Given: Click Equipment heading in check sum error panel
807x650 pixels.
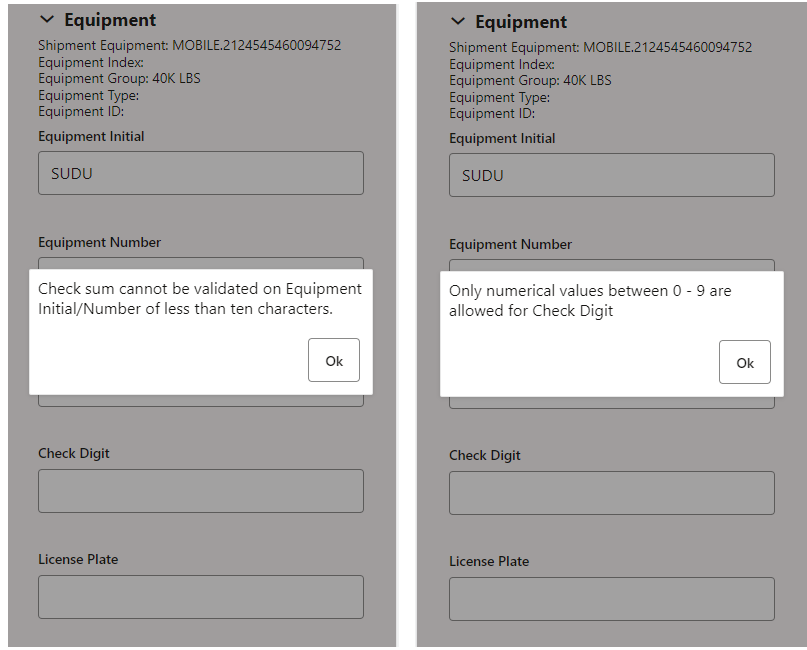Looking at the screenshot, I should click(110, 20).
